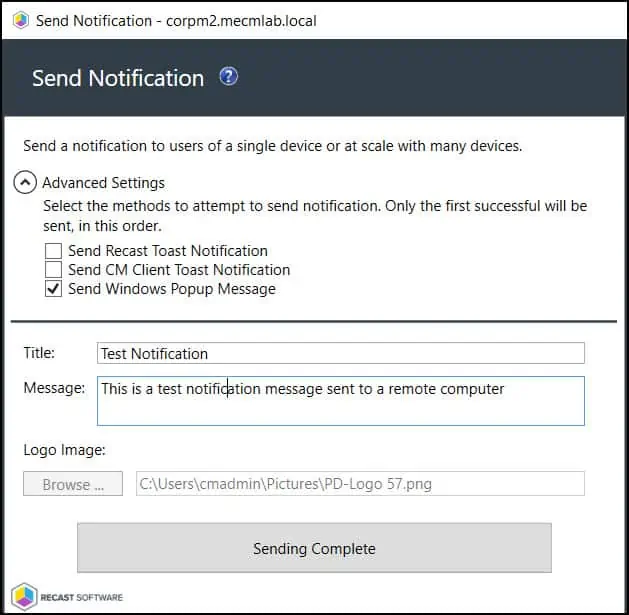
Task: Click the Title label
Action: (x=39, y=353)
